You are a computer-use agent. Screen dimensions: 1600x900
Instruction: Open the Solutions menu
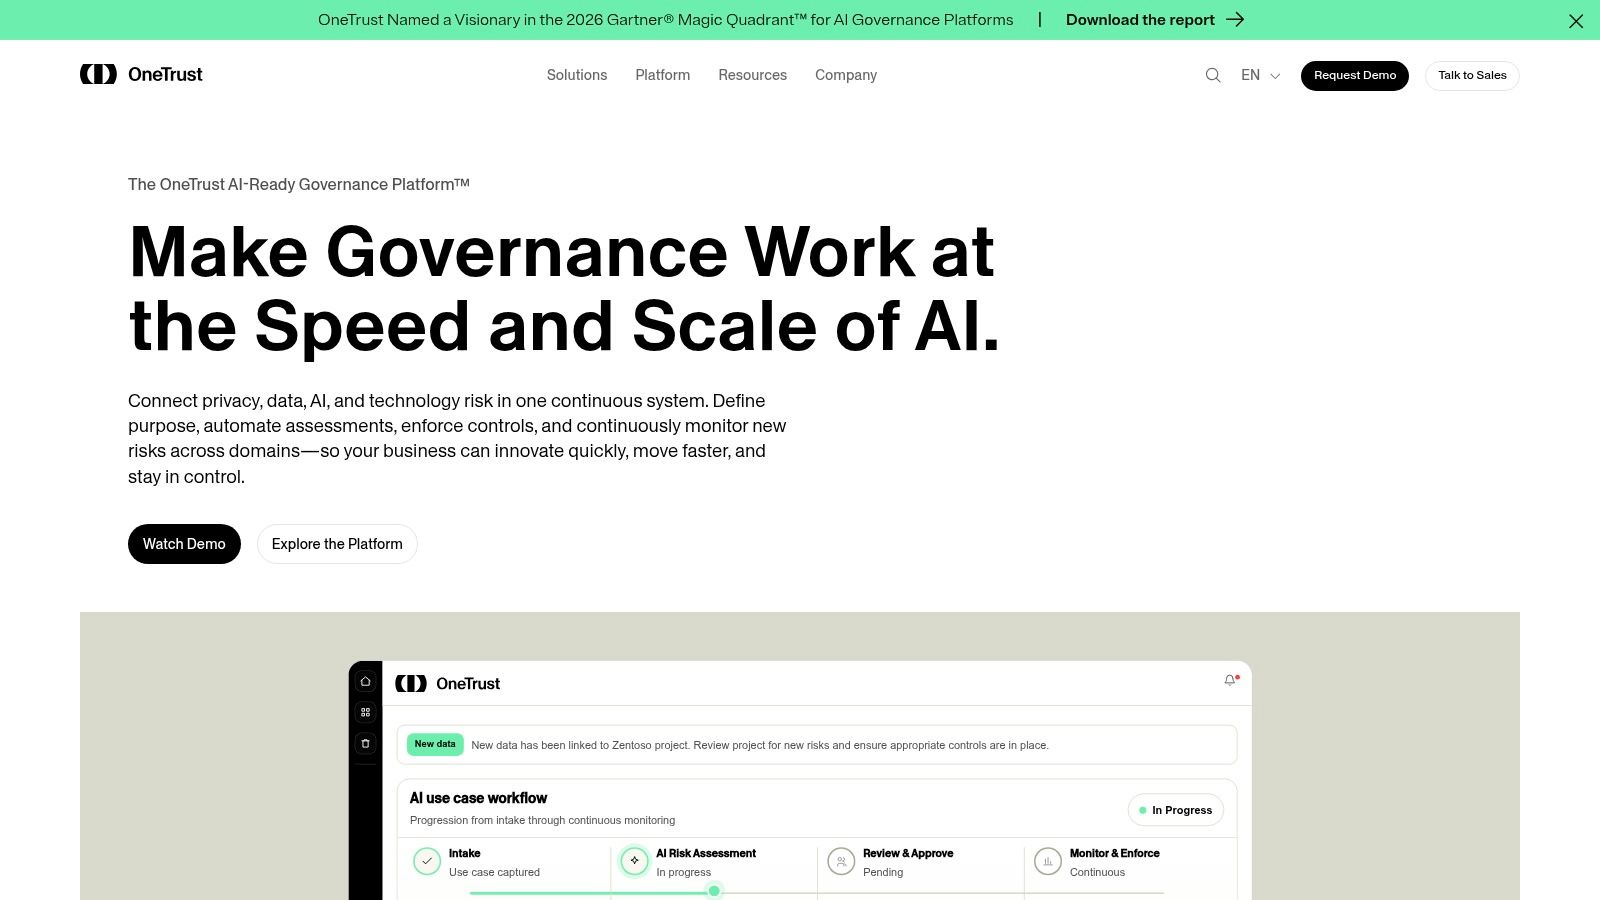(x=577, y=75)
